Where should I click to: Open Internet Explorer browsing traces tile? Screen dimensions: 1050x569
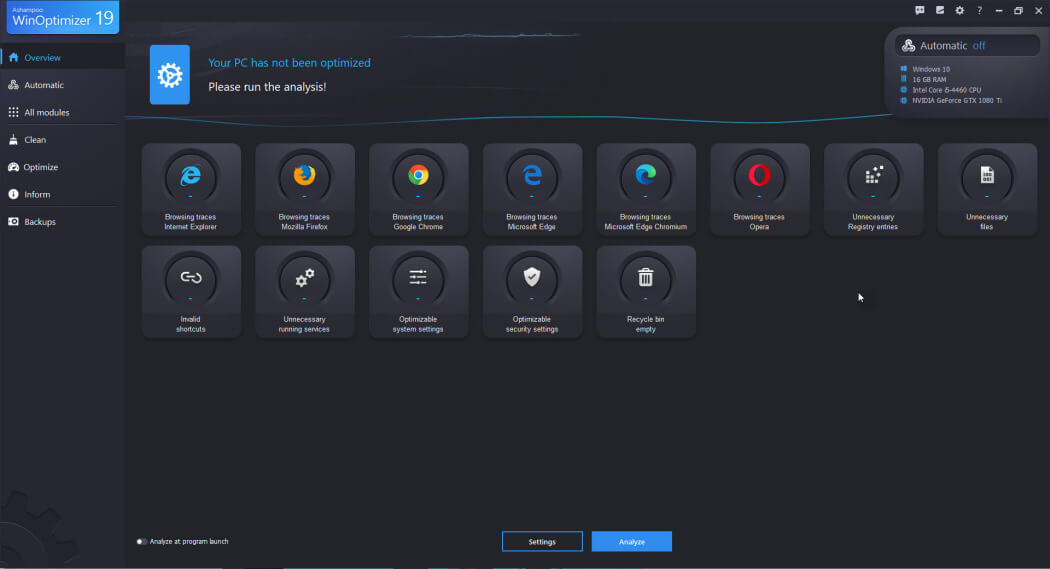(191, 189)
